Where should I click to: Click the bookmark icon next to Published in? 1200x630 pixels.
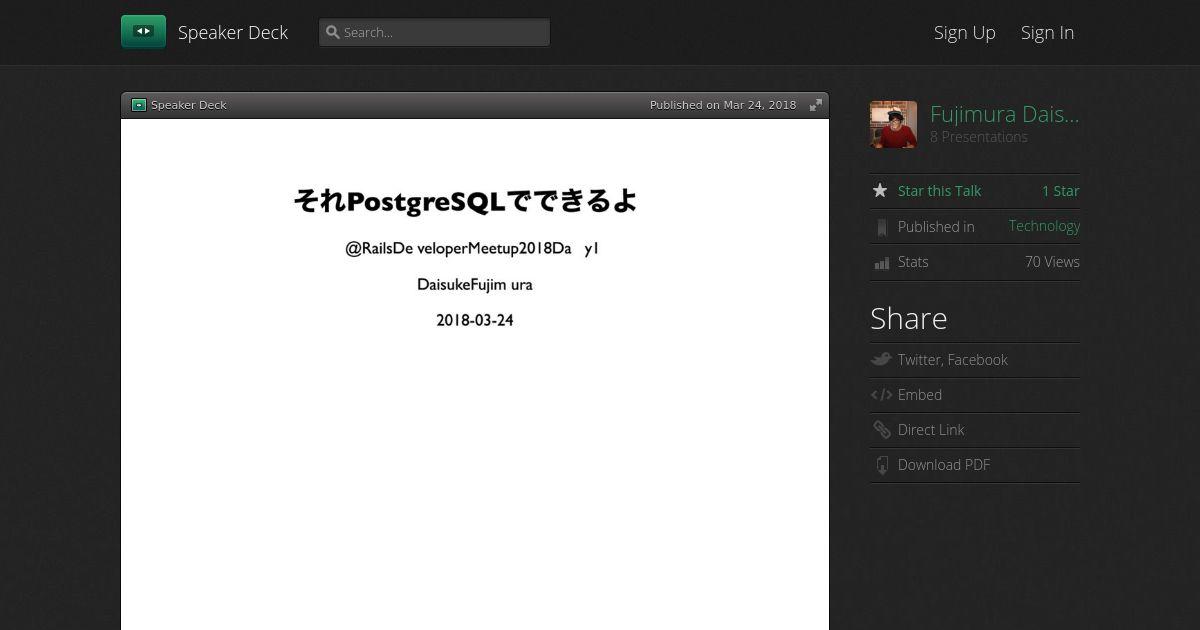(x=881, y=227)
